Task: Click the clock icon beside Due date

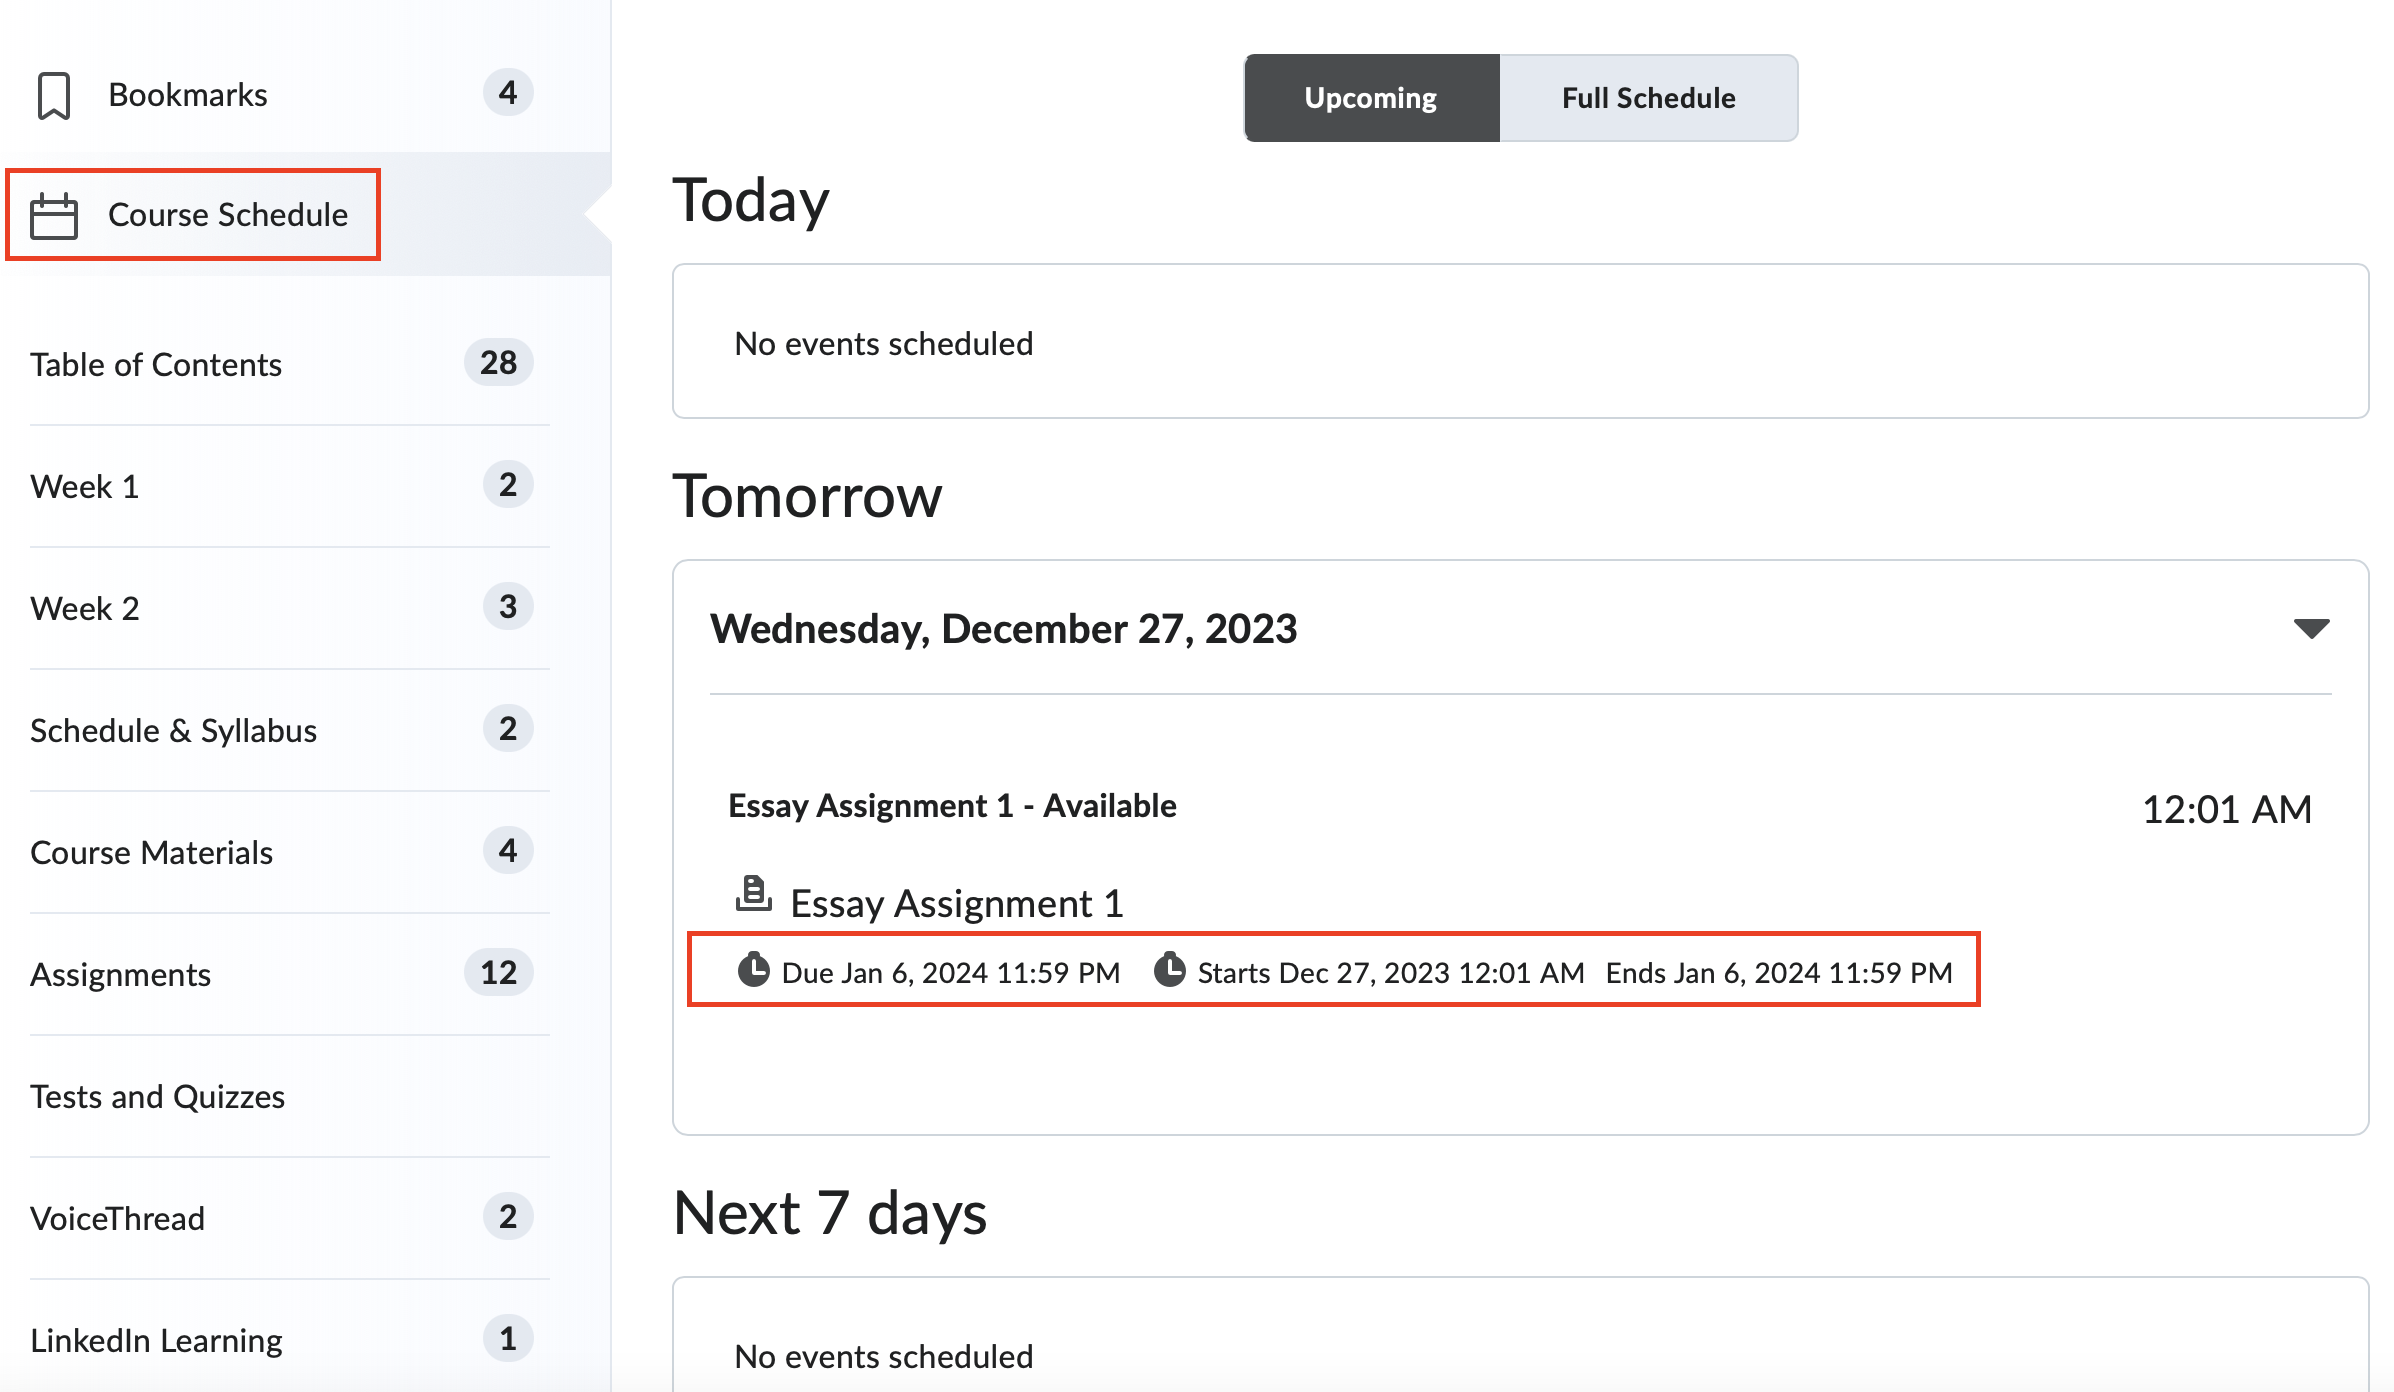Action: coord(753,970)
